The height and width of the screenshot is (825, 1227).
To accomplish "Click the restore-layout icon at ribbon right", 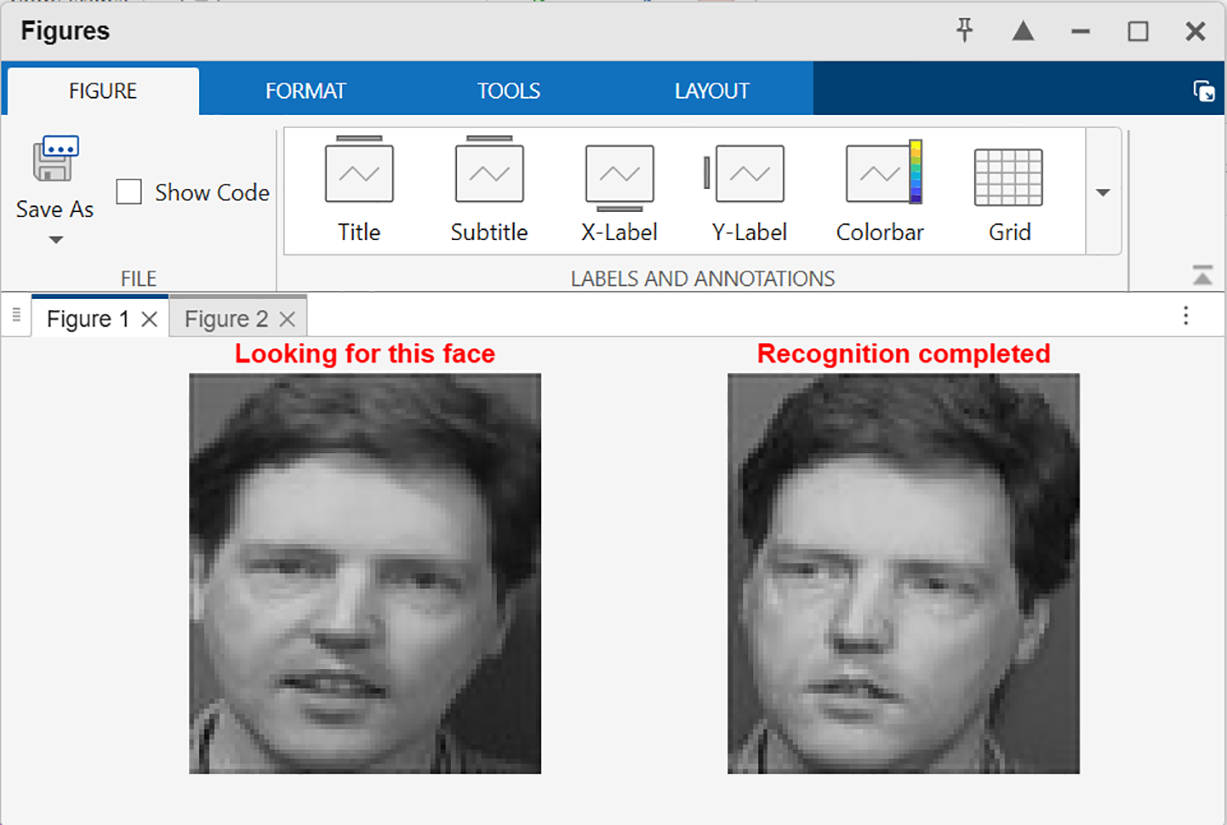I will pyautogui.click(x=1204, y=91).
